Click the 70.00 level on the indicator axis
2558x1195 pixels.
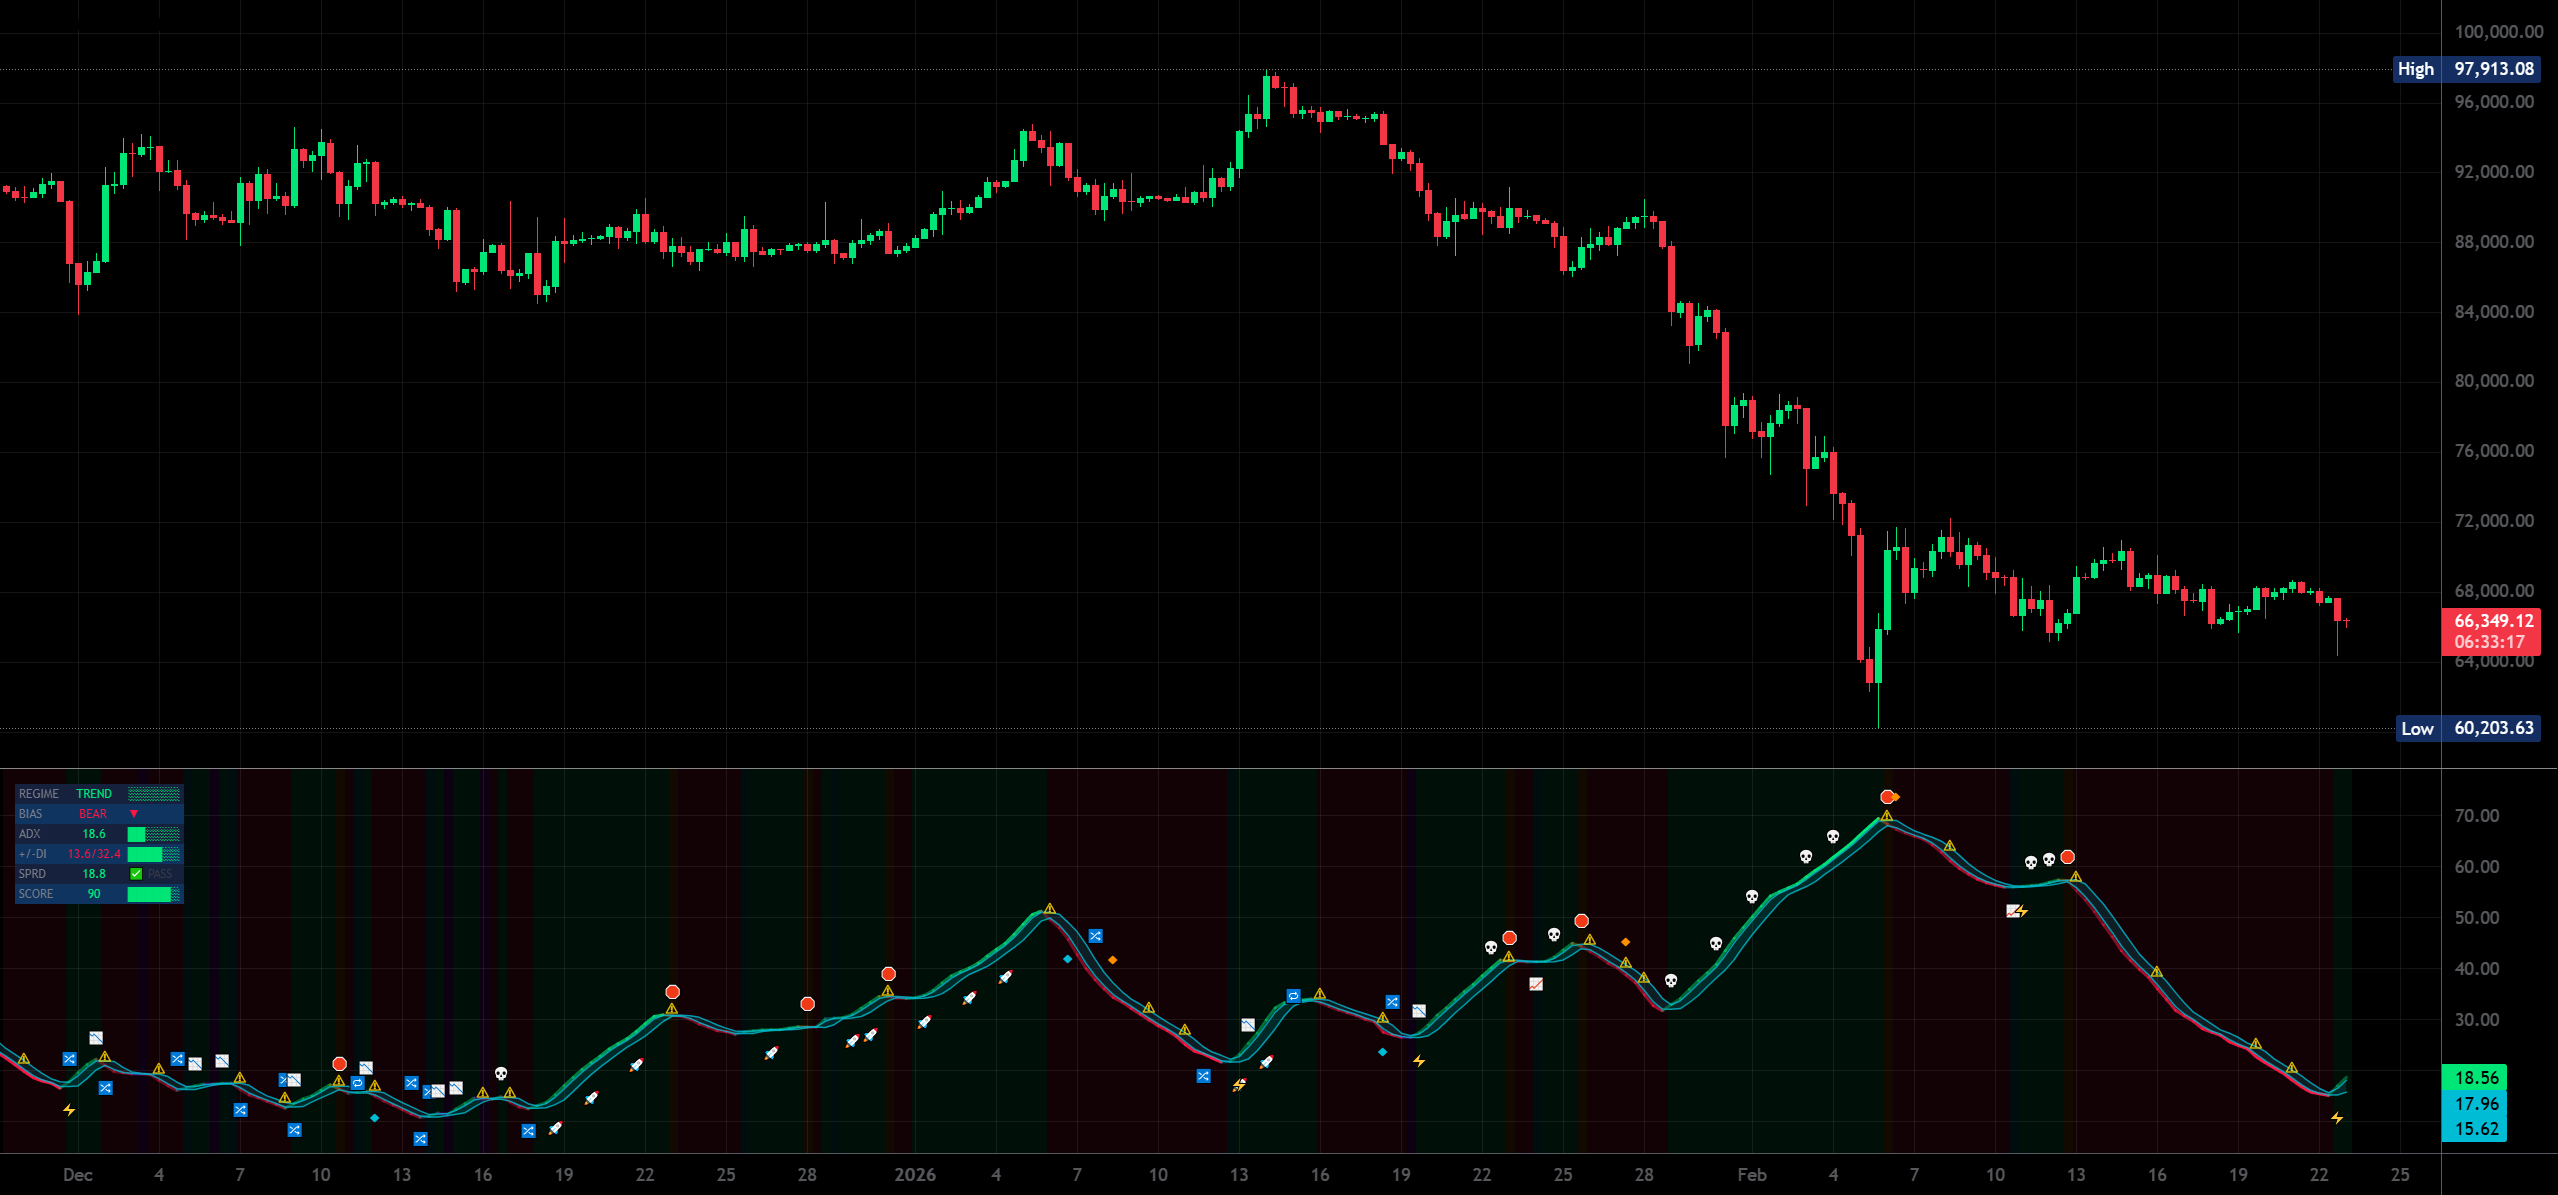(2476, 816)
